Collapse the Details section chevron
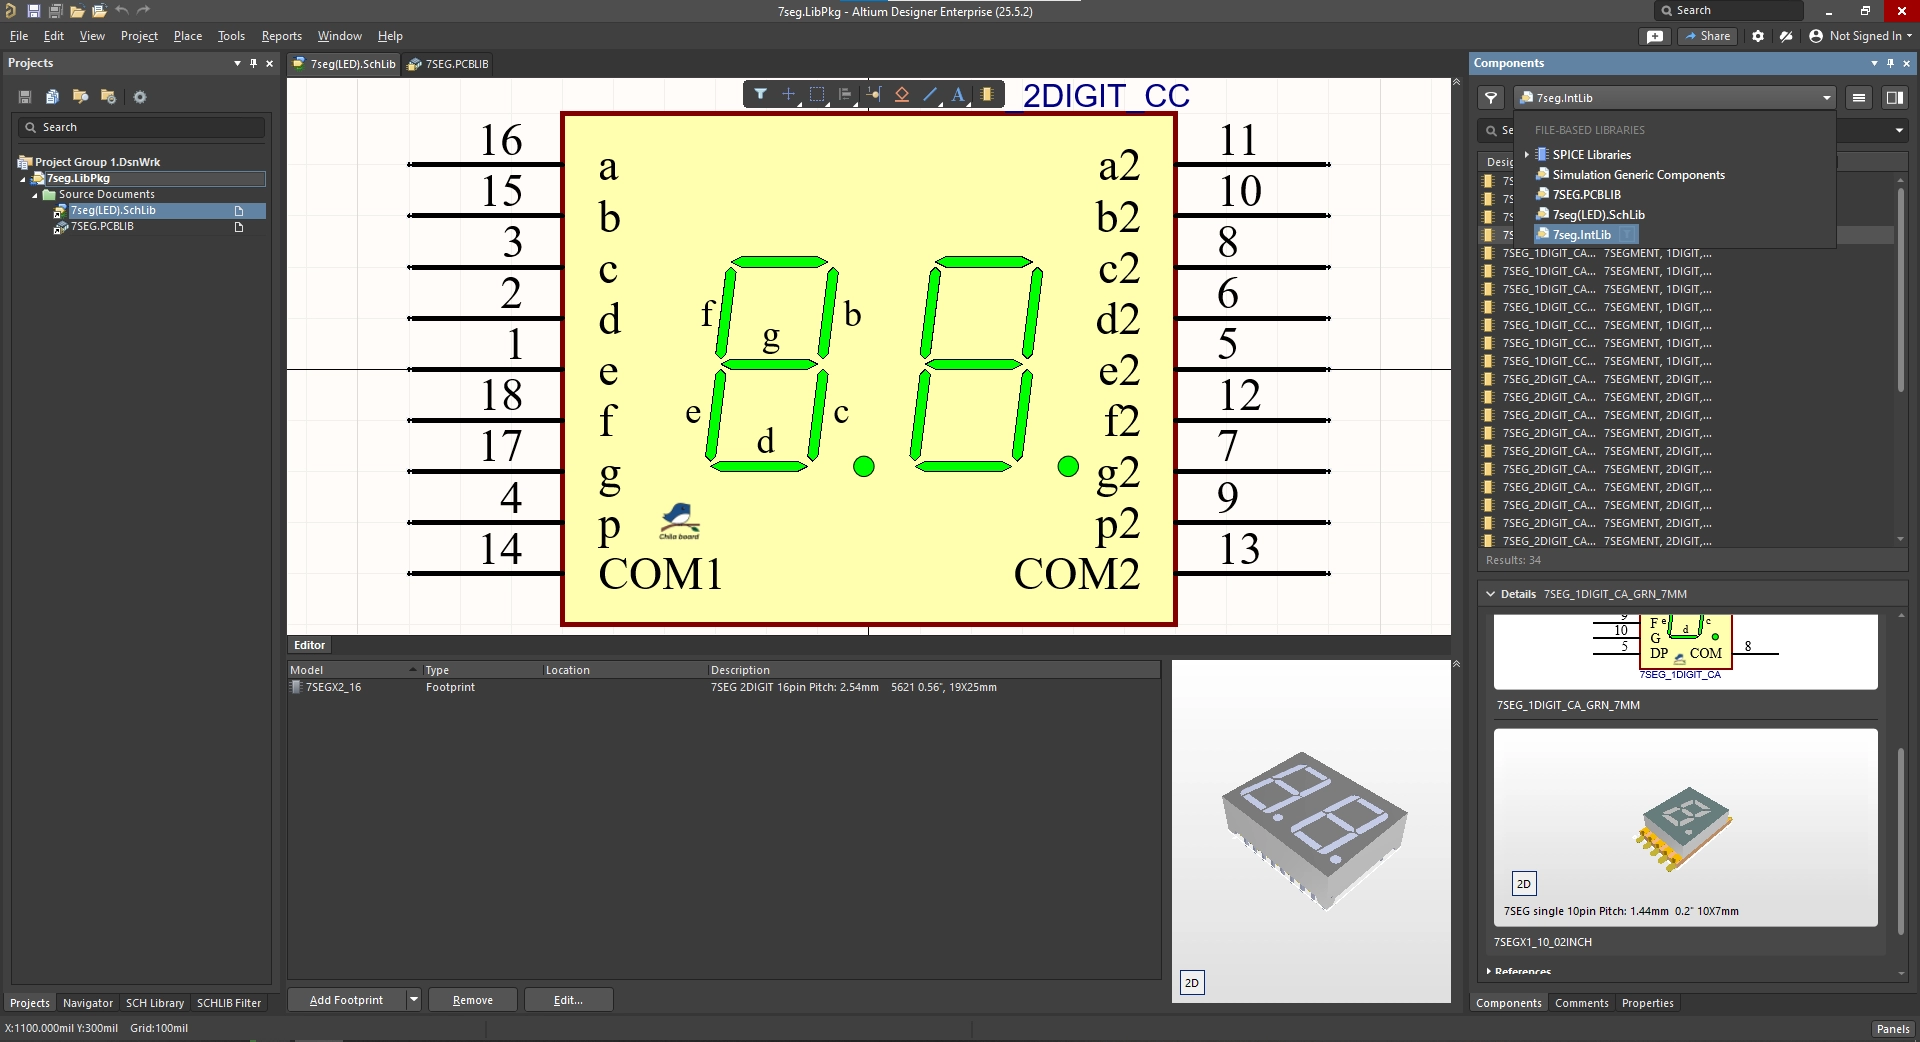The height and width of the screenshot is (1042, 1920). [1490, 594]
